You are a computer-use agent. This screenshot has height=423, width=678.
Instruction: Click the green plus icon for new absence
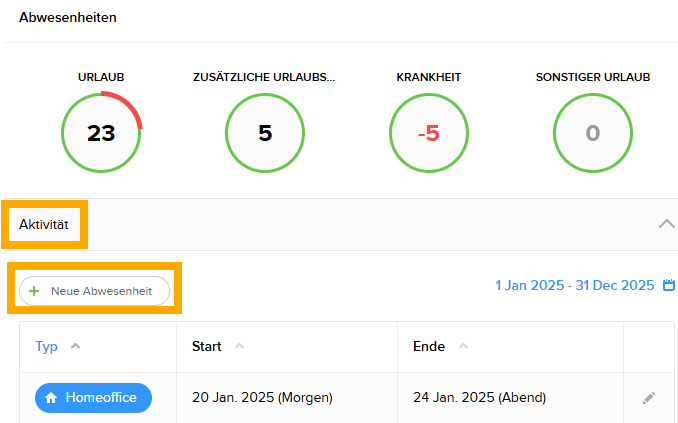[x=35, y=291]
